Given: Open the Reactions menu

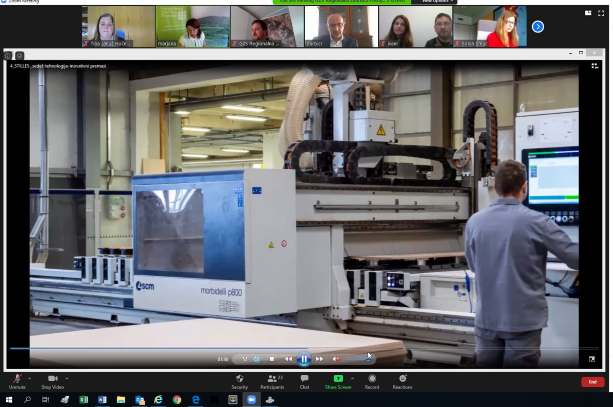Looking at the screenshot, I should click(x=402, y=382).
